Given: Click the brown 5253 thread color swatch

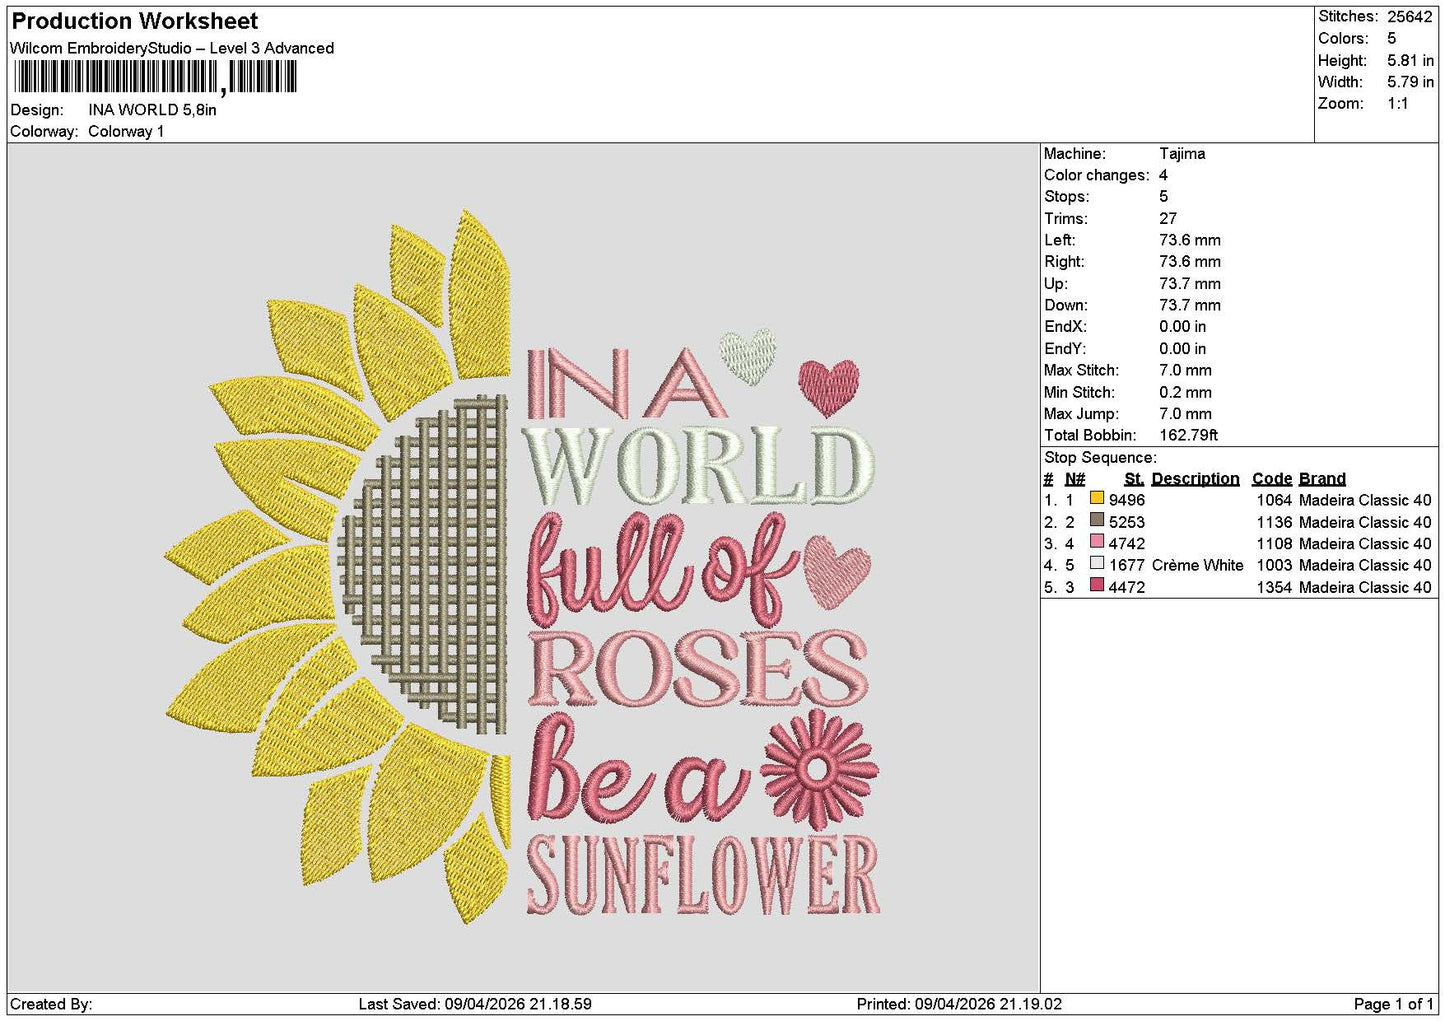Looking at the screenshot, I should point(1097,521).
